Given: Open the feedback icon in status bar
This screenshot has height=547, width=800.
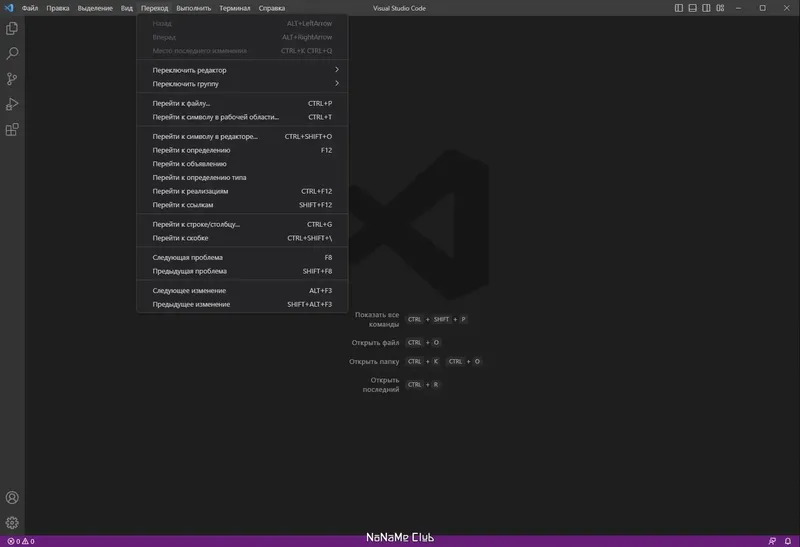Looking at the screenshot, I should (x=772, y=541).
